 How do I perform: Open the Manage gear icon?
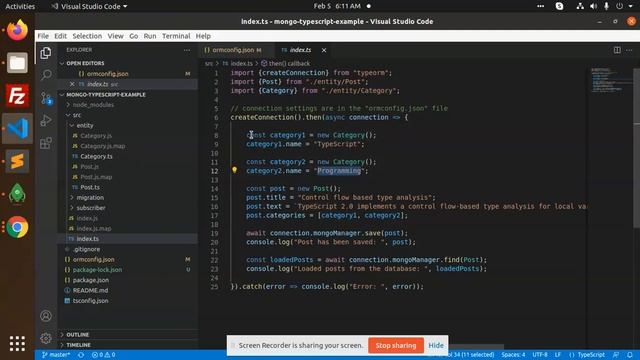pos(46,338)
